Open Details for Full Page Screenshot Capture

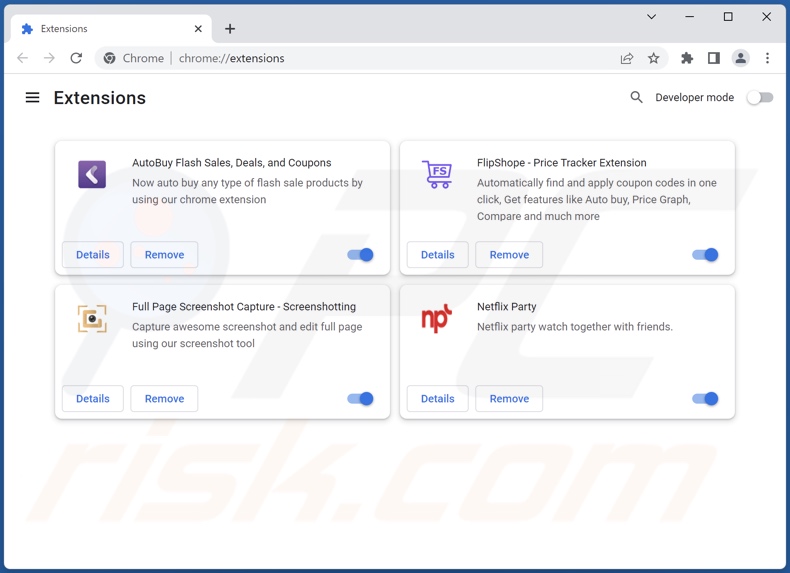point(93,399)
